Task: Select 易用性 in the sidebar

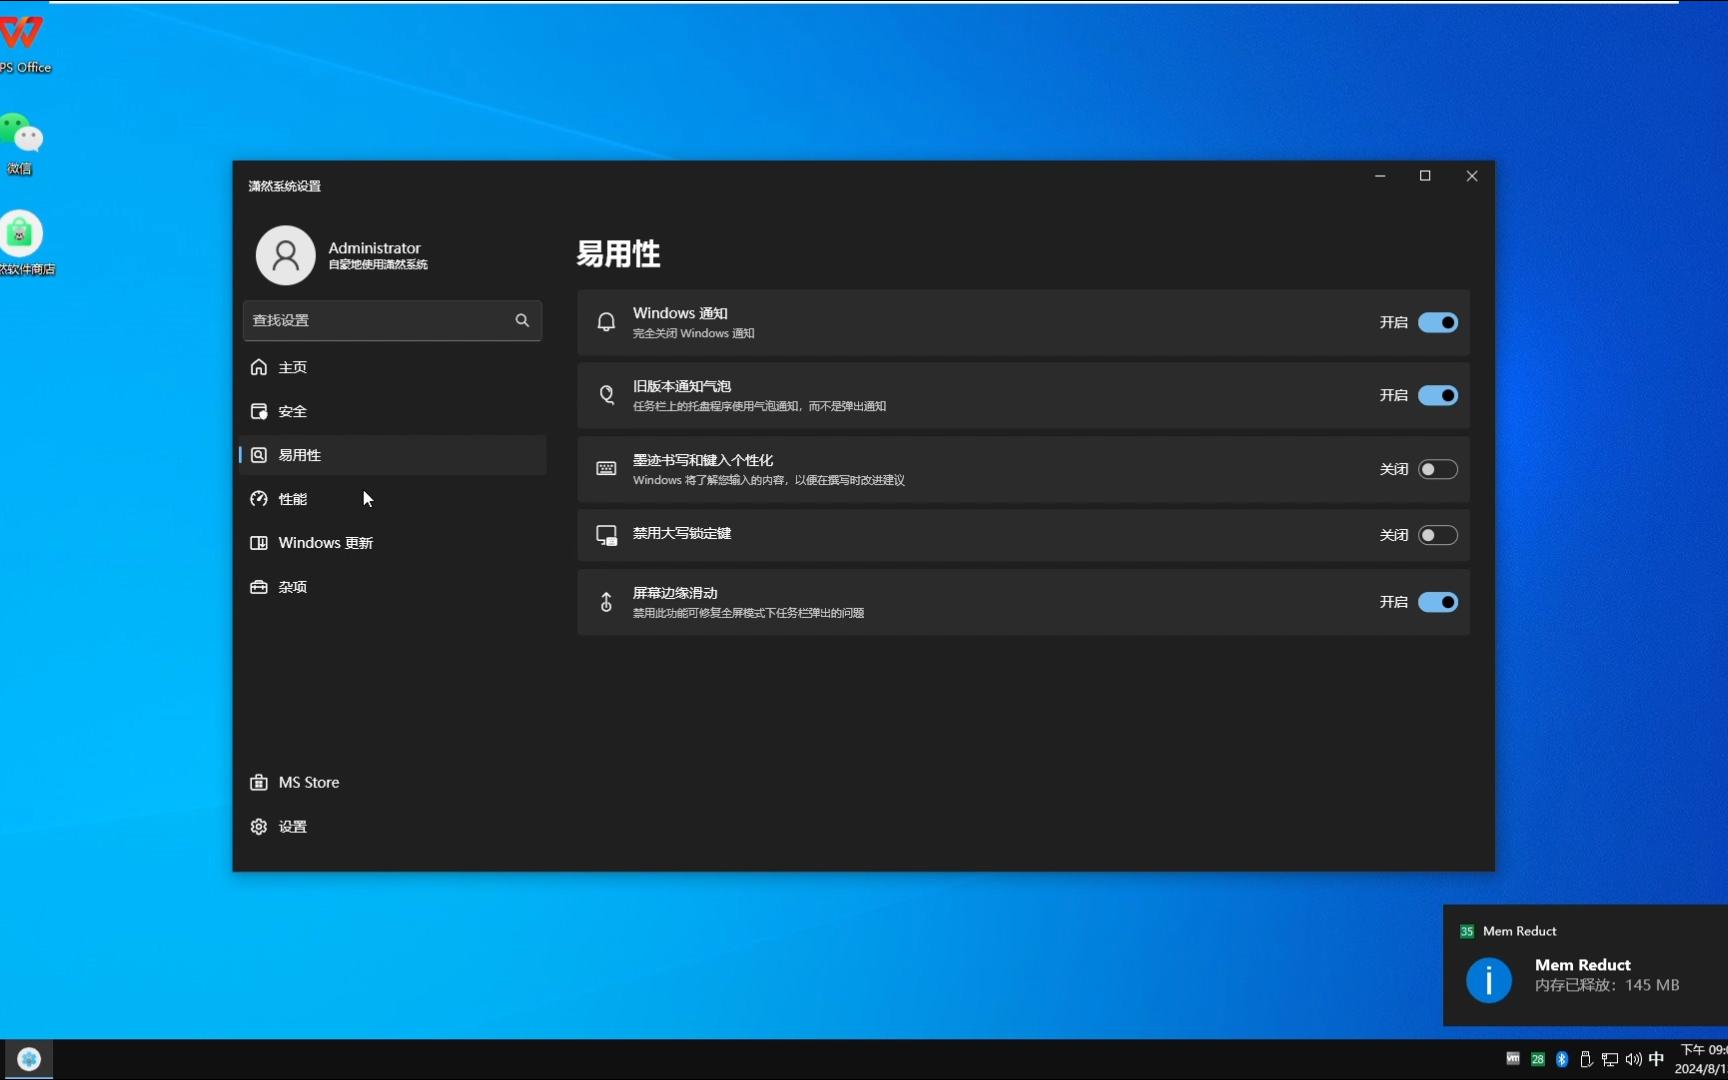Action: pyautogui.click(x=393, y=455)
